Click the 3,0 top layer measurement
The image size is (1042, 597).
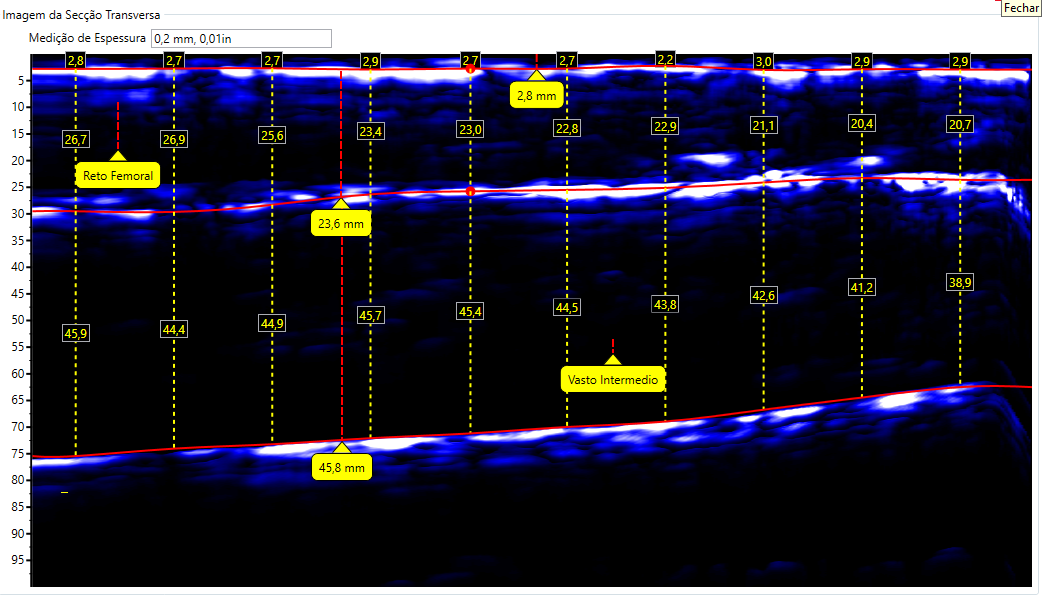pyautogui.click(x=763, y=61)
